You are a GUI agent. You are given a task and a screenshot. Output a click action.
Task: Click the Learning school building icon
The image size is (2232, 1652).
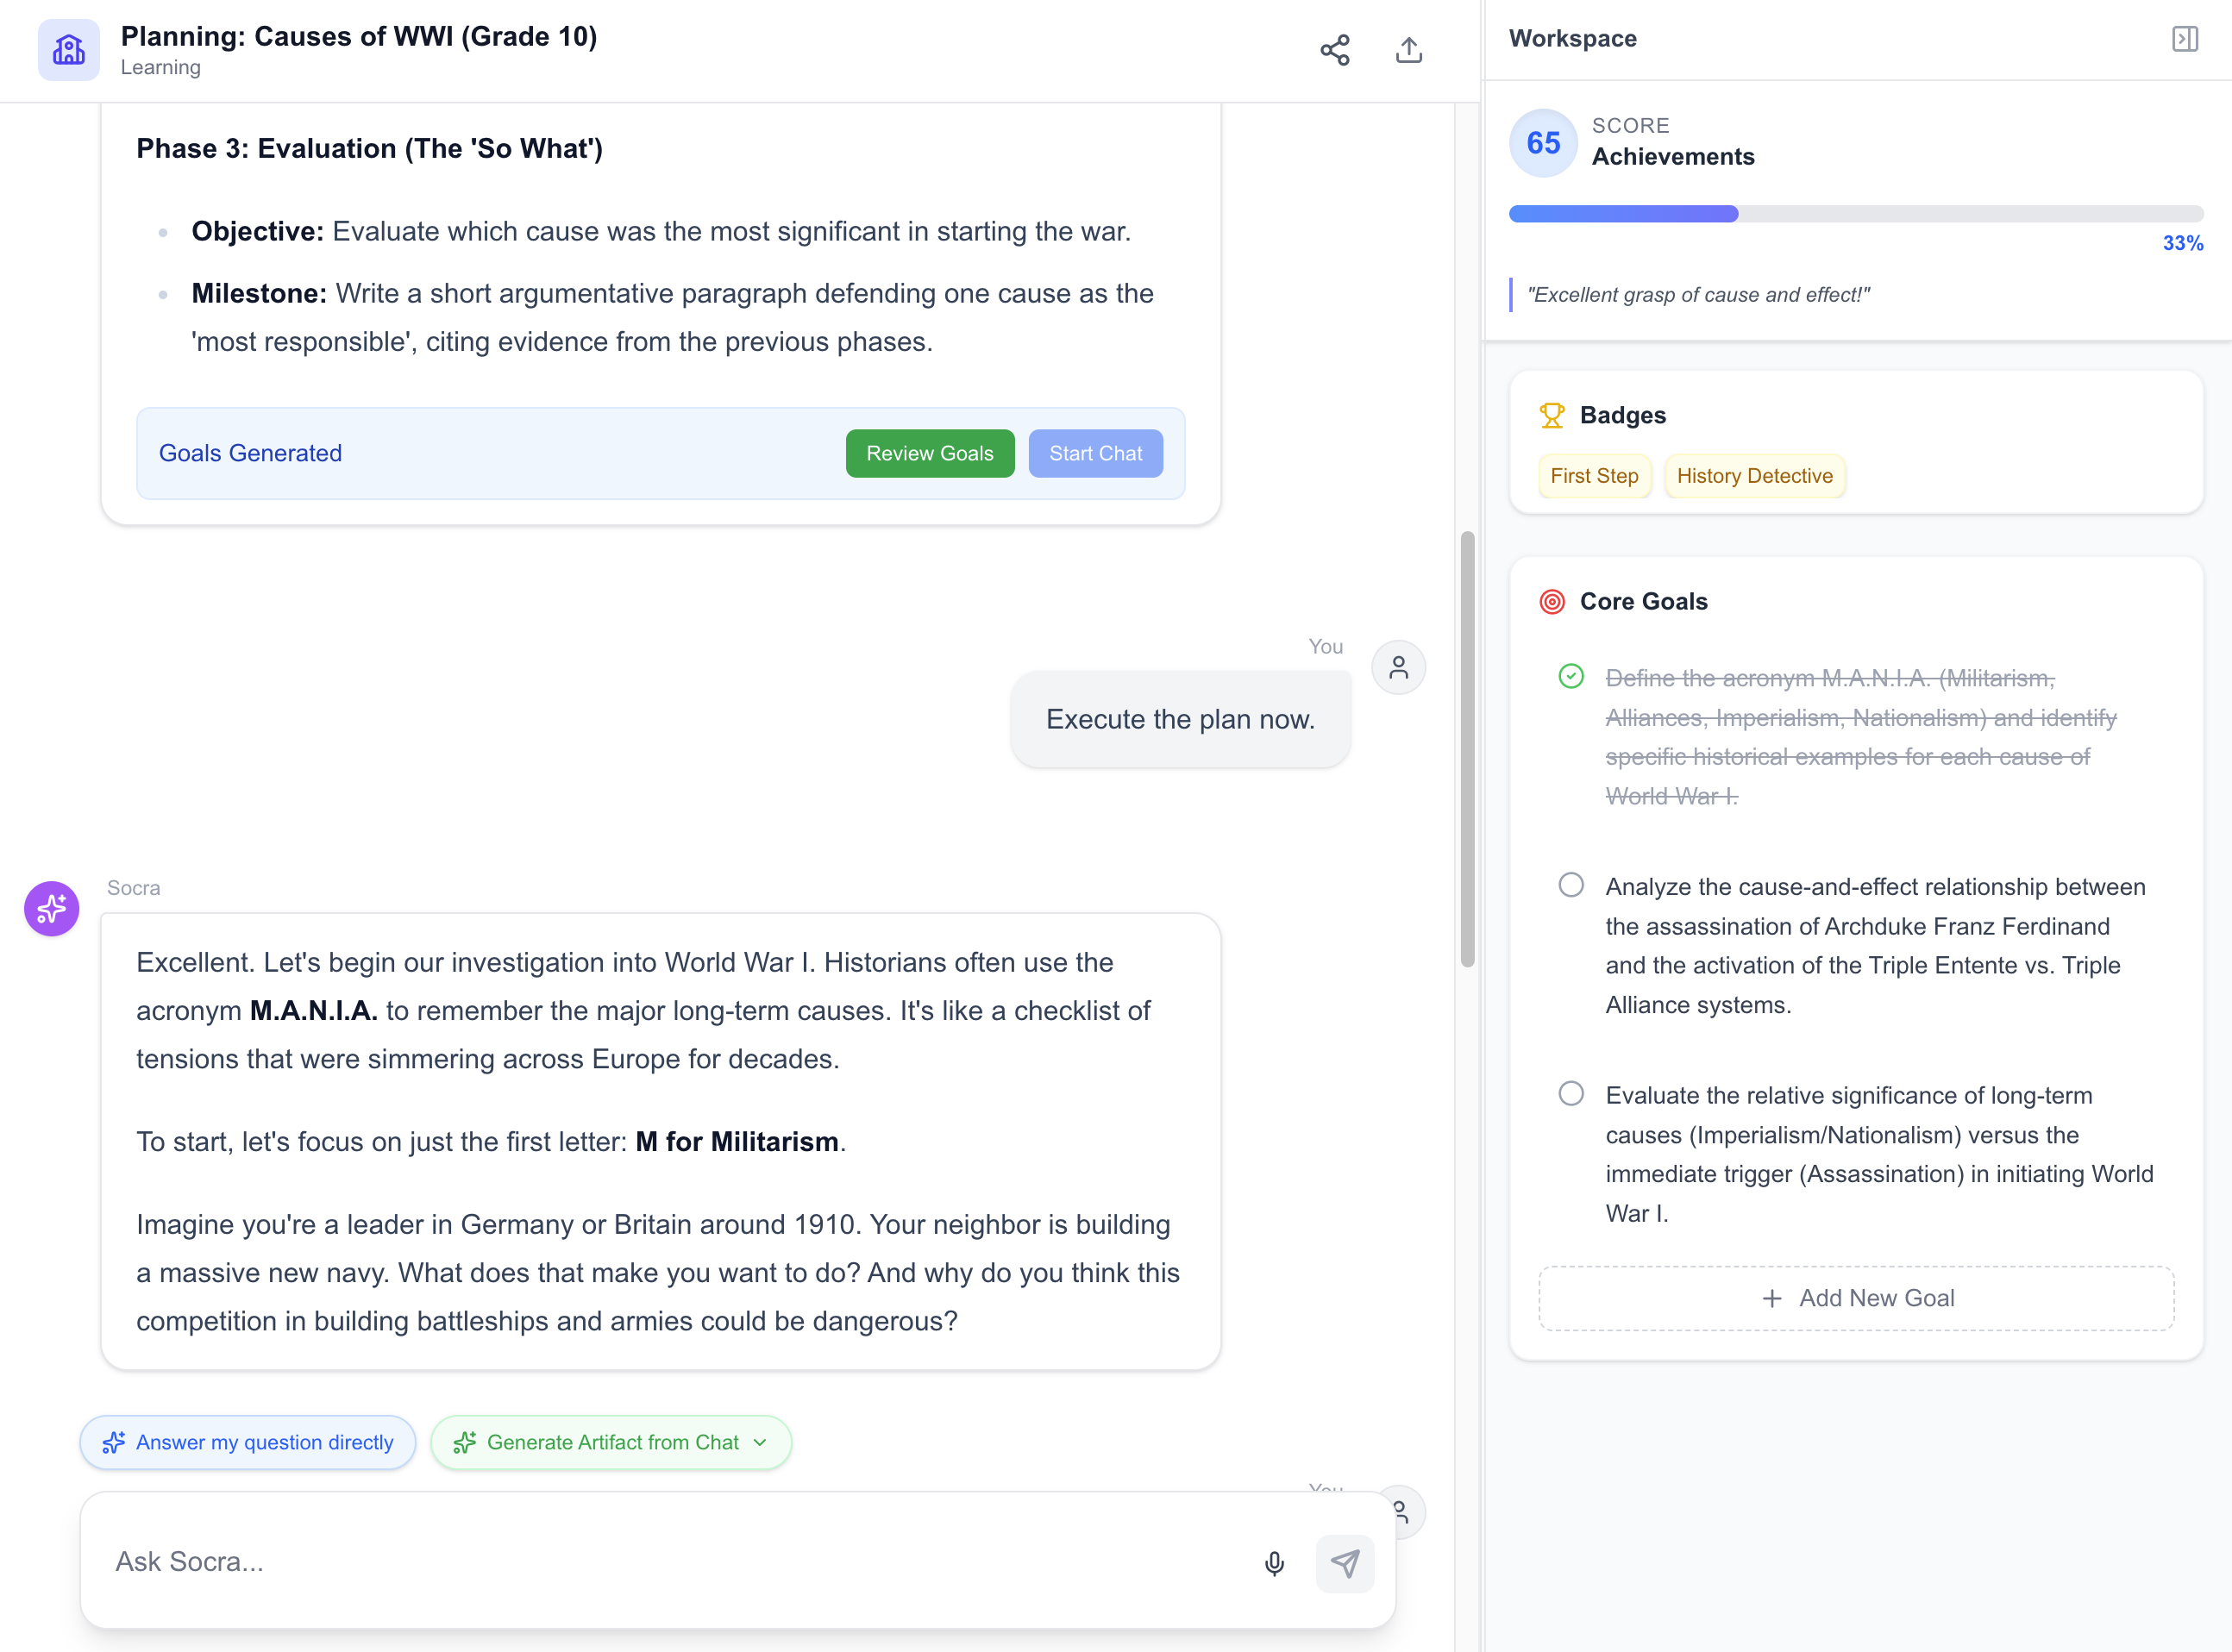(x=69, y=50)
